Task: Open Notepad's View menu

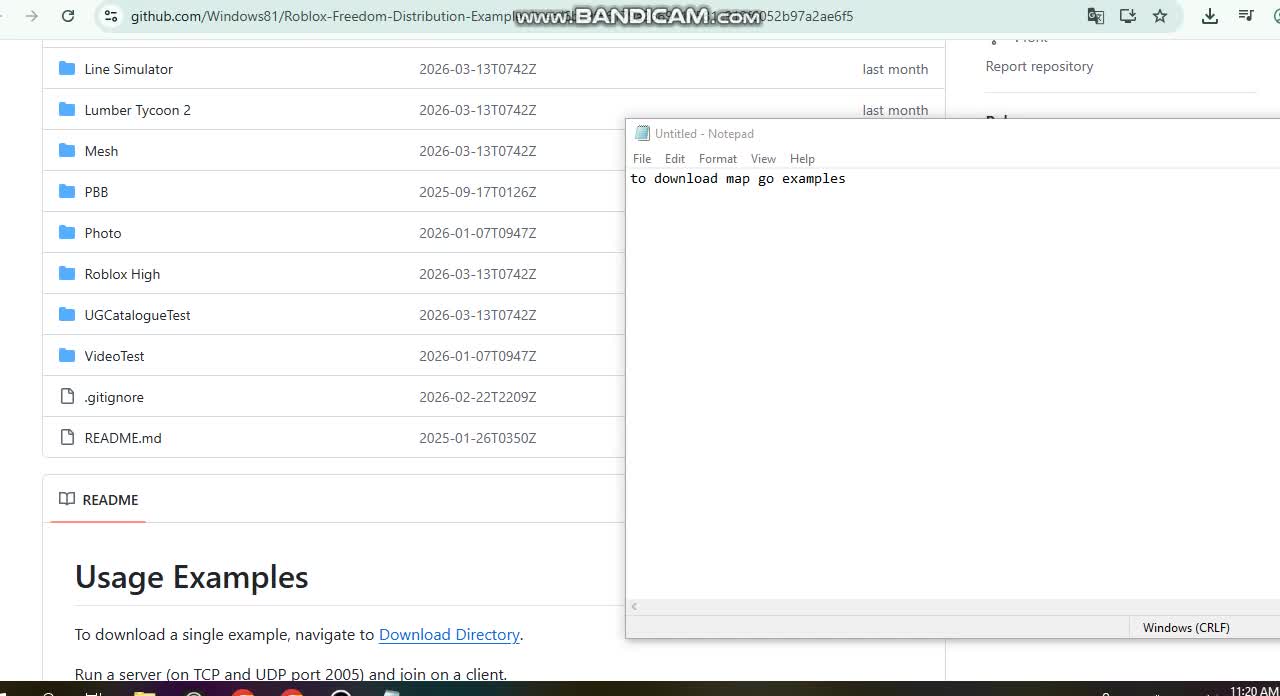Action: click(x=763, y=158)
